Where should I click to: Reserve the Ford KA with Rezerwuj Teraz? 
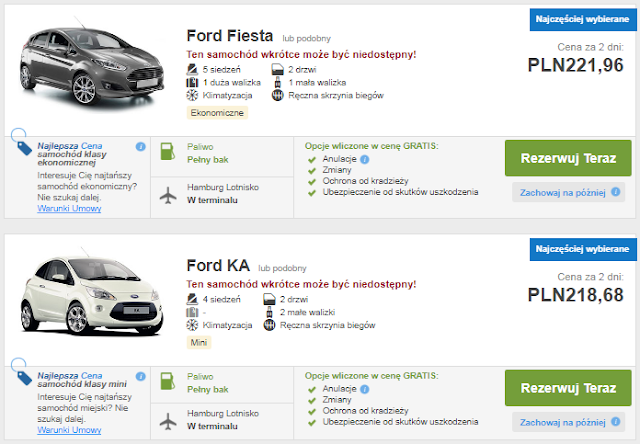[568, 388]
